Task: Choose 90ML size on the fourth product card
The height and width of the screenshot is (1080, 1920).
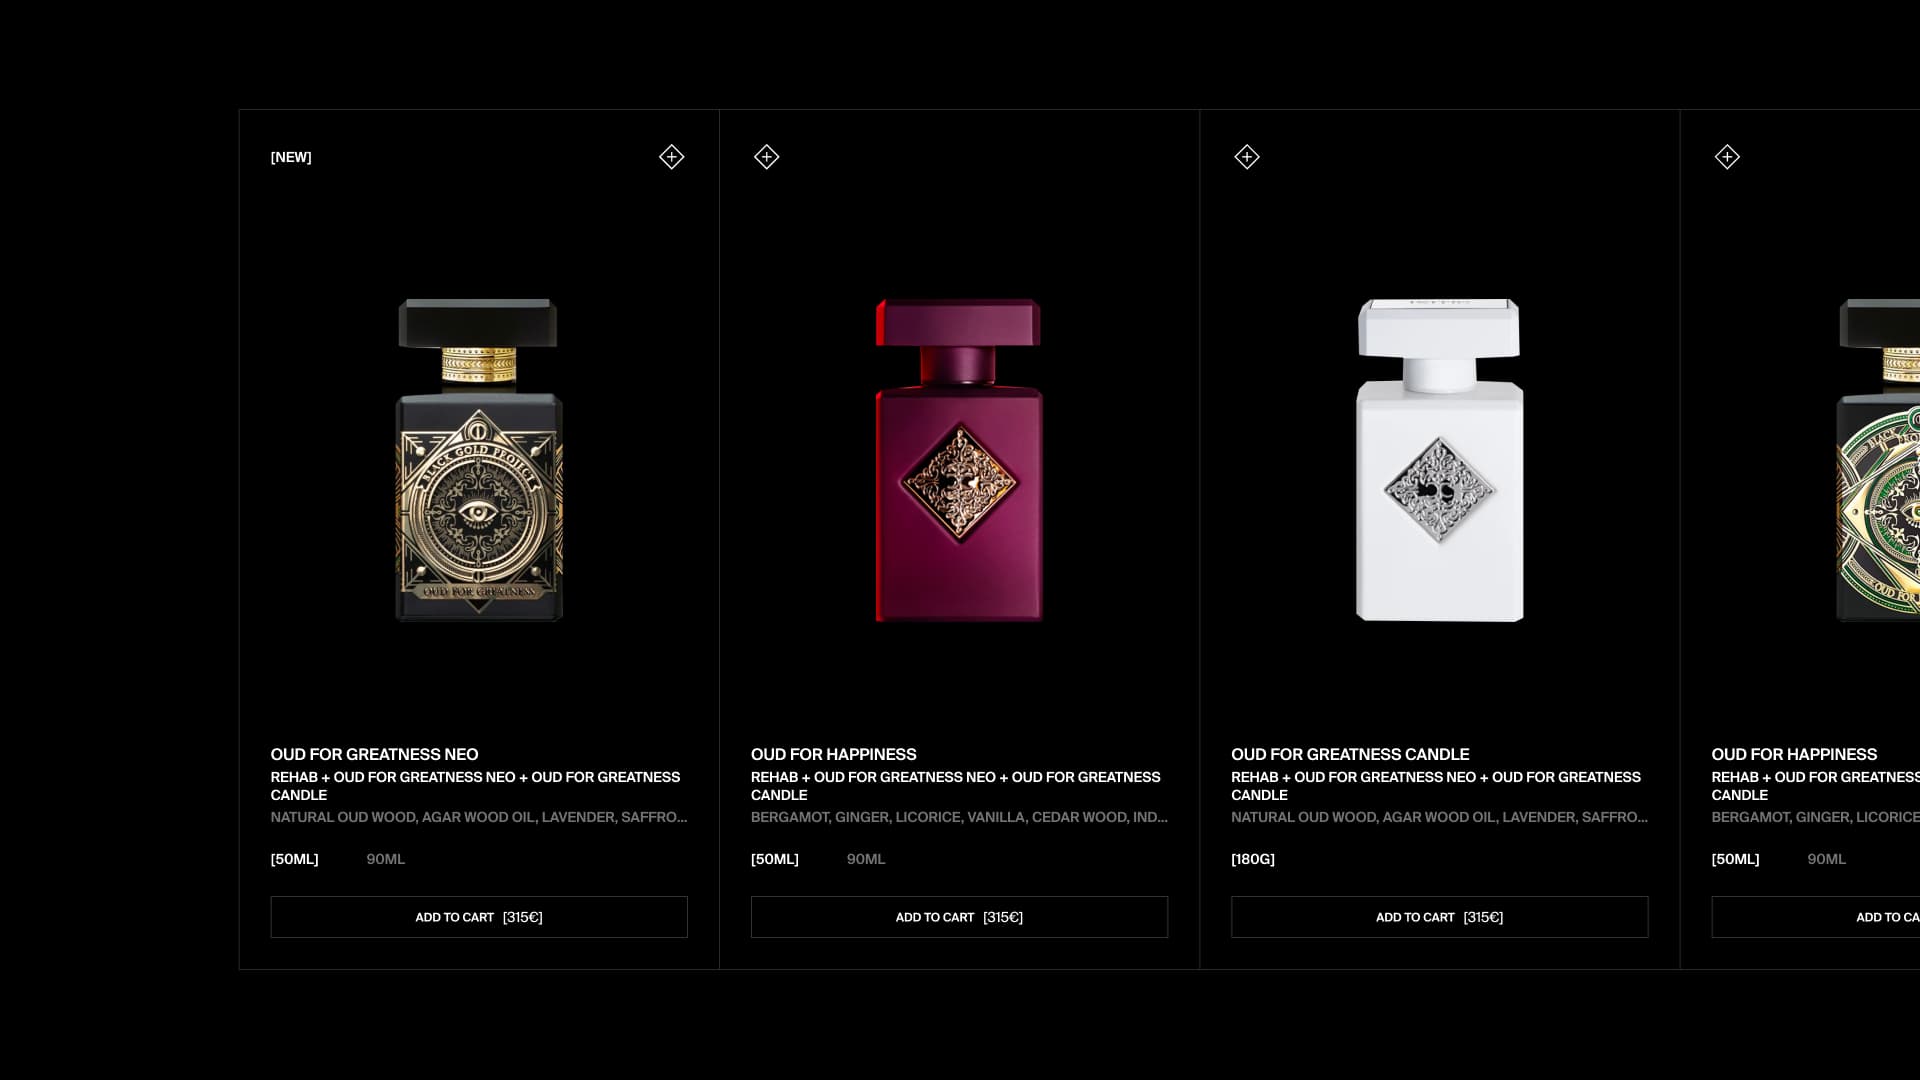Action: point(1826,859)
